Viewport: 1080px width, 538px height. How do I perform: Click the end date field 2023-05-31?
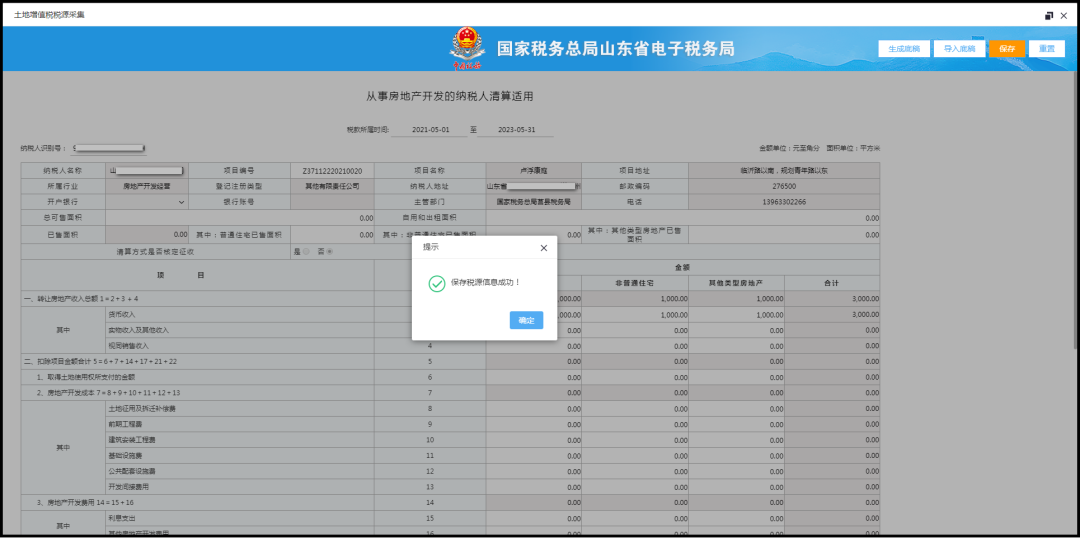(516, 130)
